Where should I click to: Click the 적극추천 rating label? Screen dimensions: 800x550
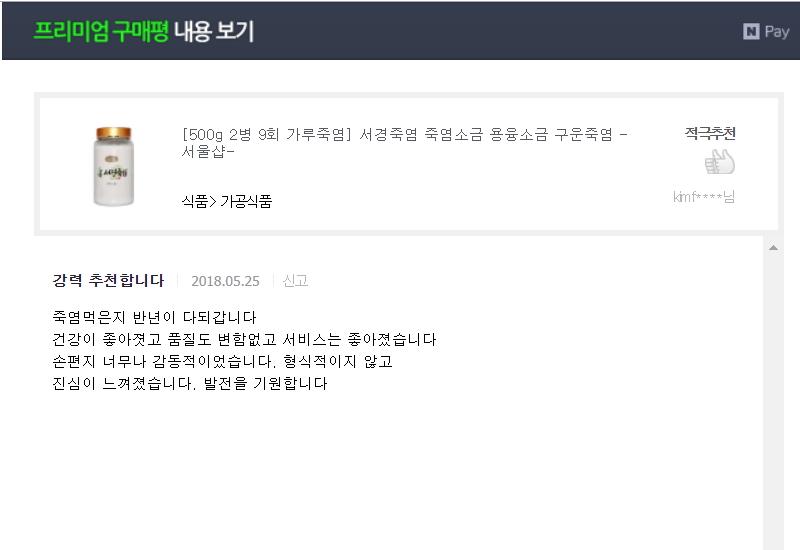click(x=710, y=134)
